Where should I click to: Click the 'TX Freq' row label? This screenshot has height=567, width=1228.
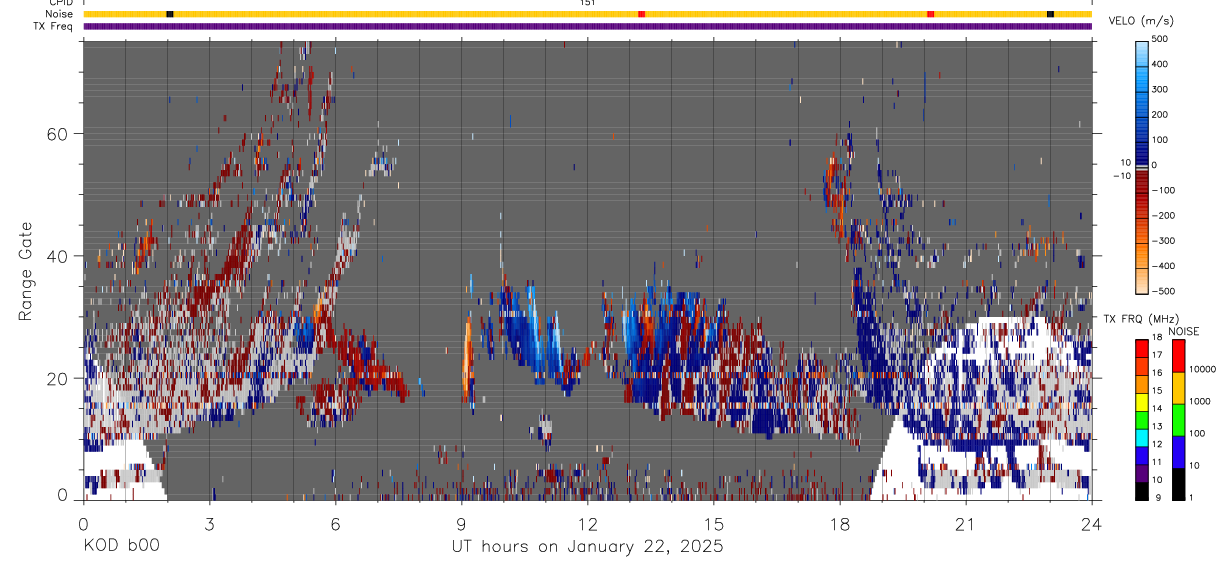point(53,26)
